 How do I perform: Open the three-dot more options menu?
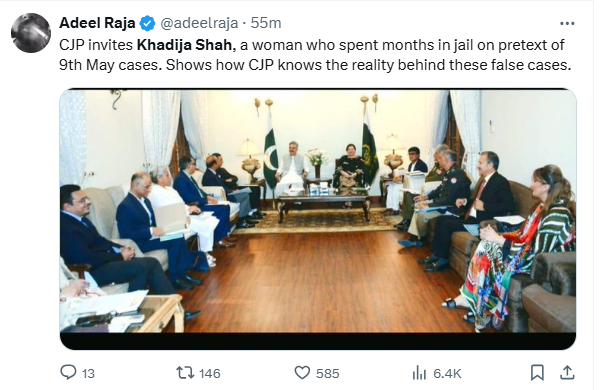coord(567,24)
